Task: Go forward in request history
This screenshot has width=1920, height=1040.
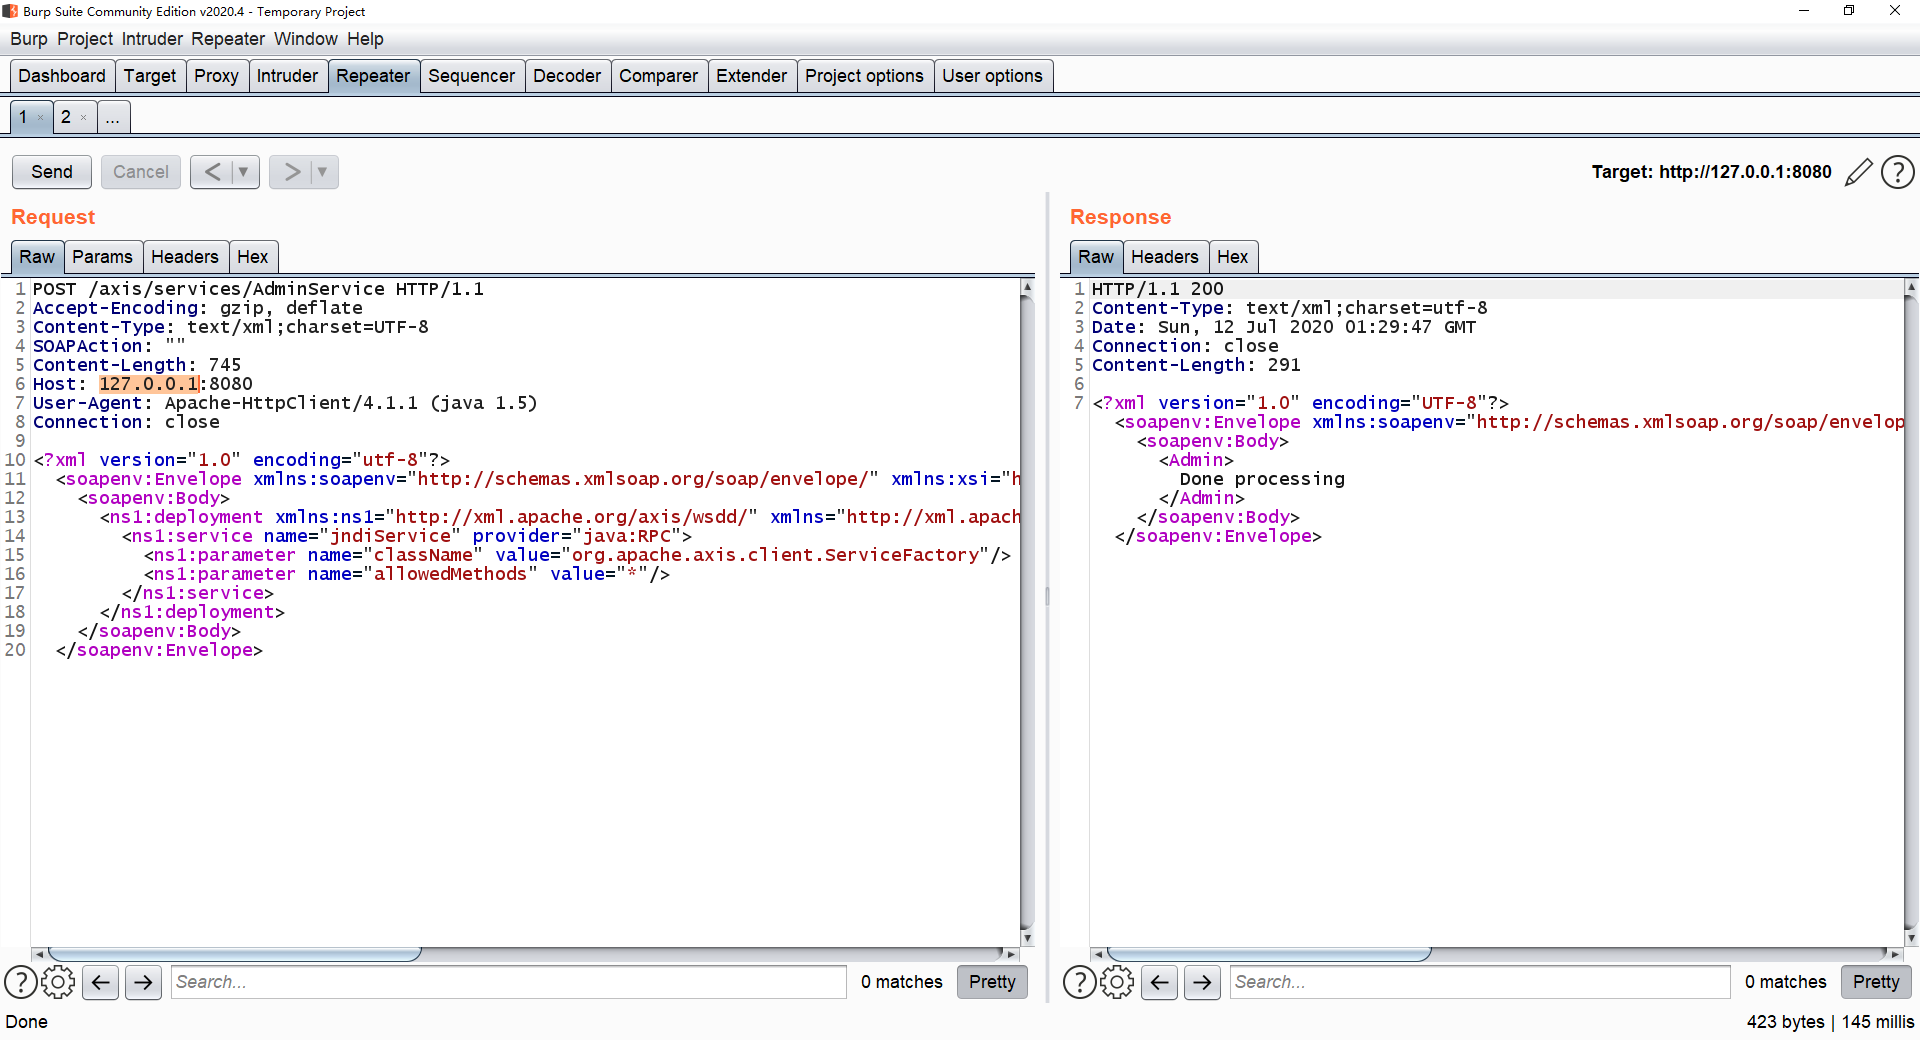Action: click(291, 172)
